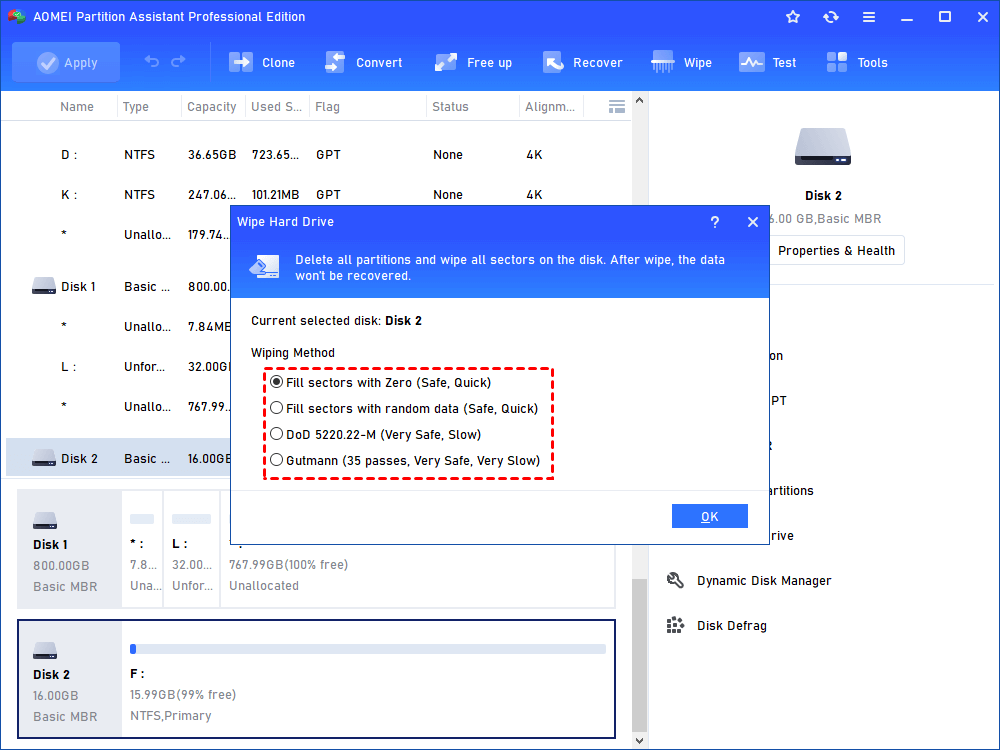Select the 7.84MB unallocated row
Screen dimensions: 1000x750
[119, 327]
